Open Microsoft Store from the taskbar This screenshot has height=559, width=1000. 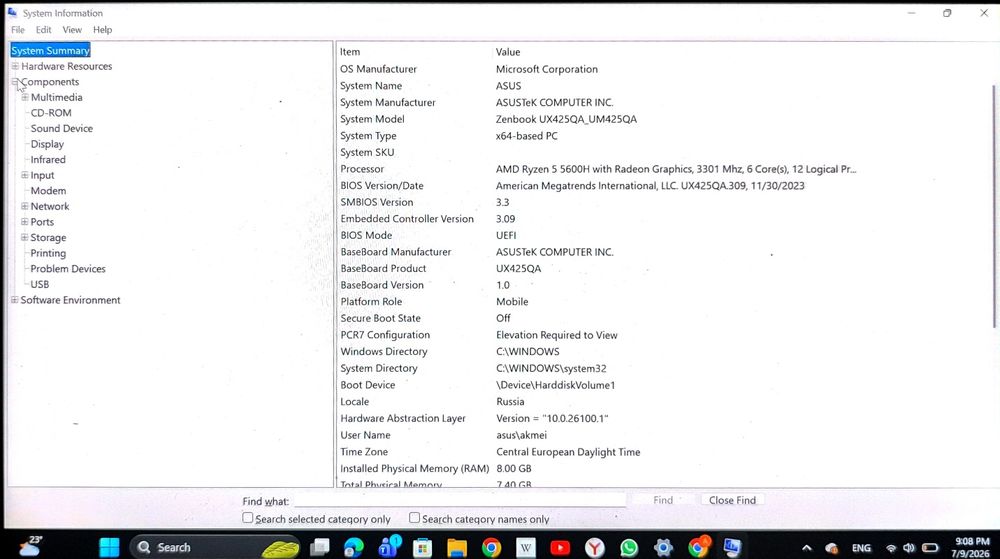pyautogui.click(x=422, y=548)
